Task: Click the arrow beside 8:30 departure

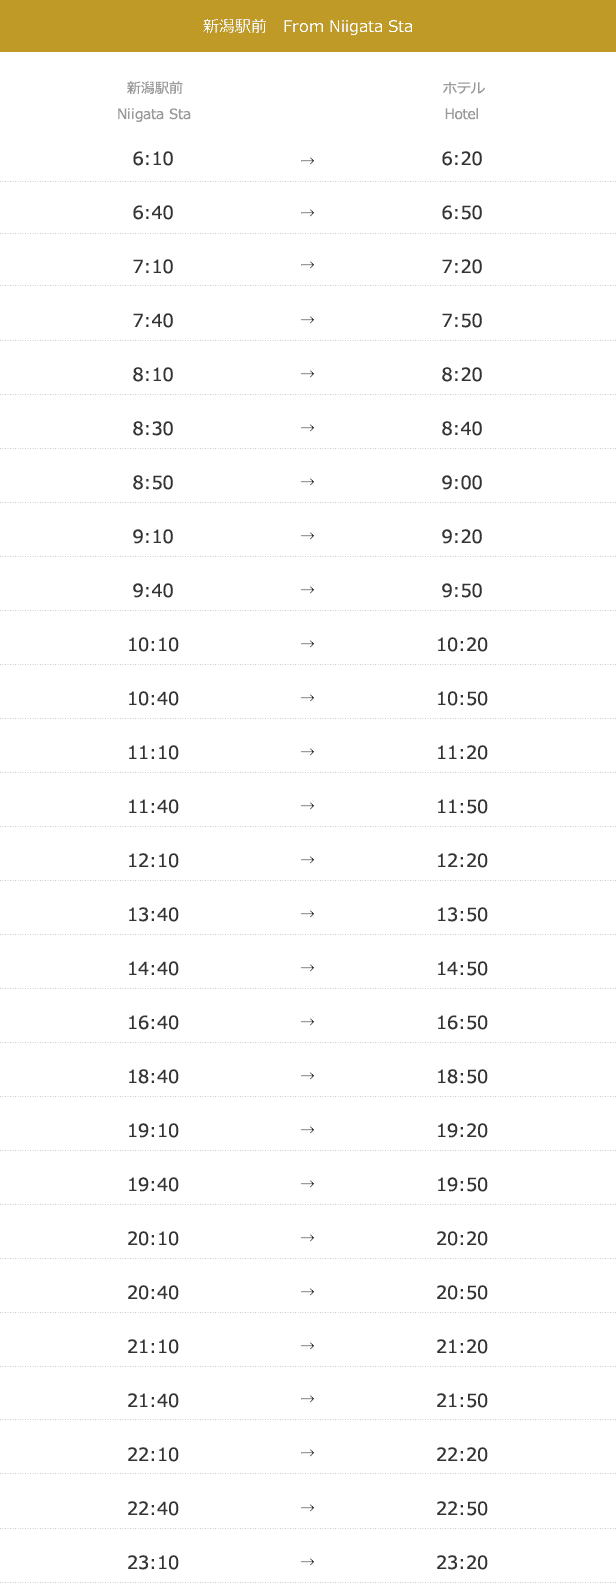Action: pyautogui.click(x=307, y=428)
